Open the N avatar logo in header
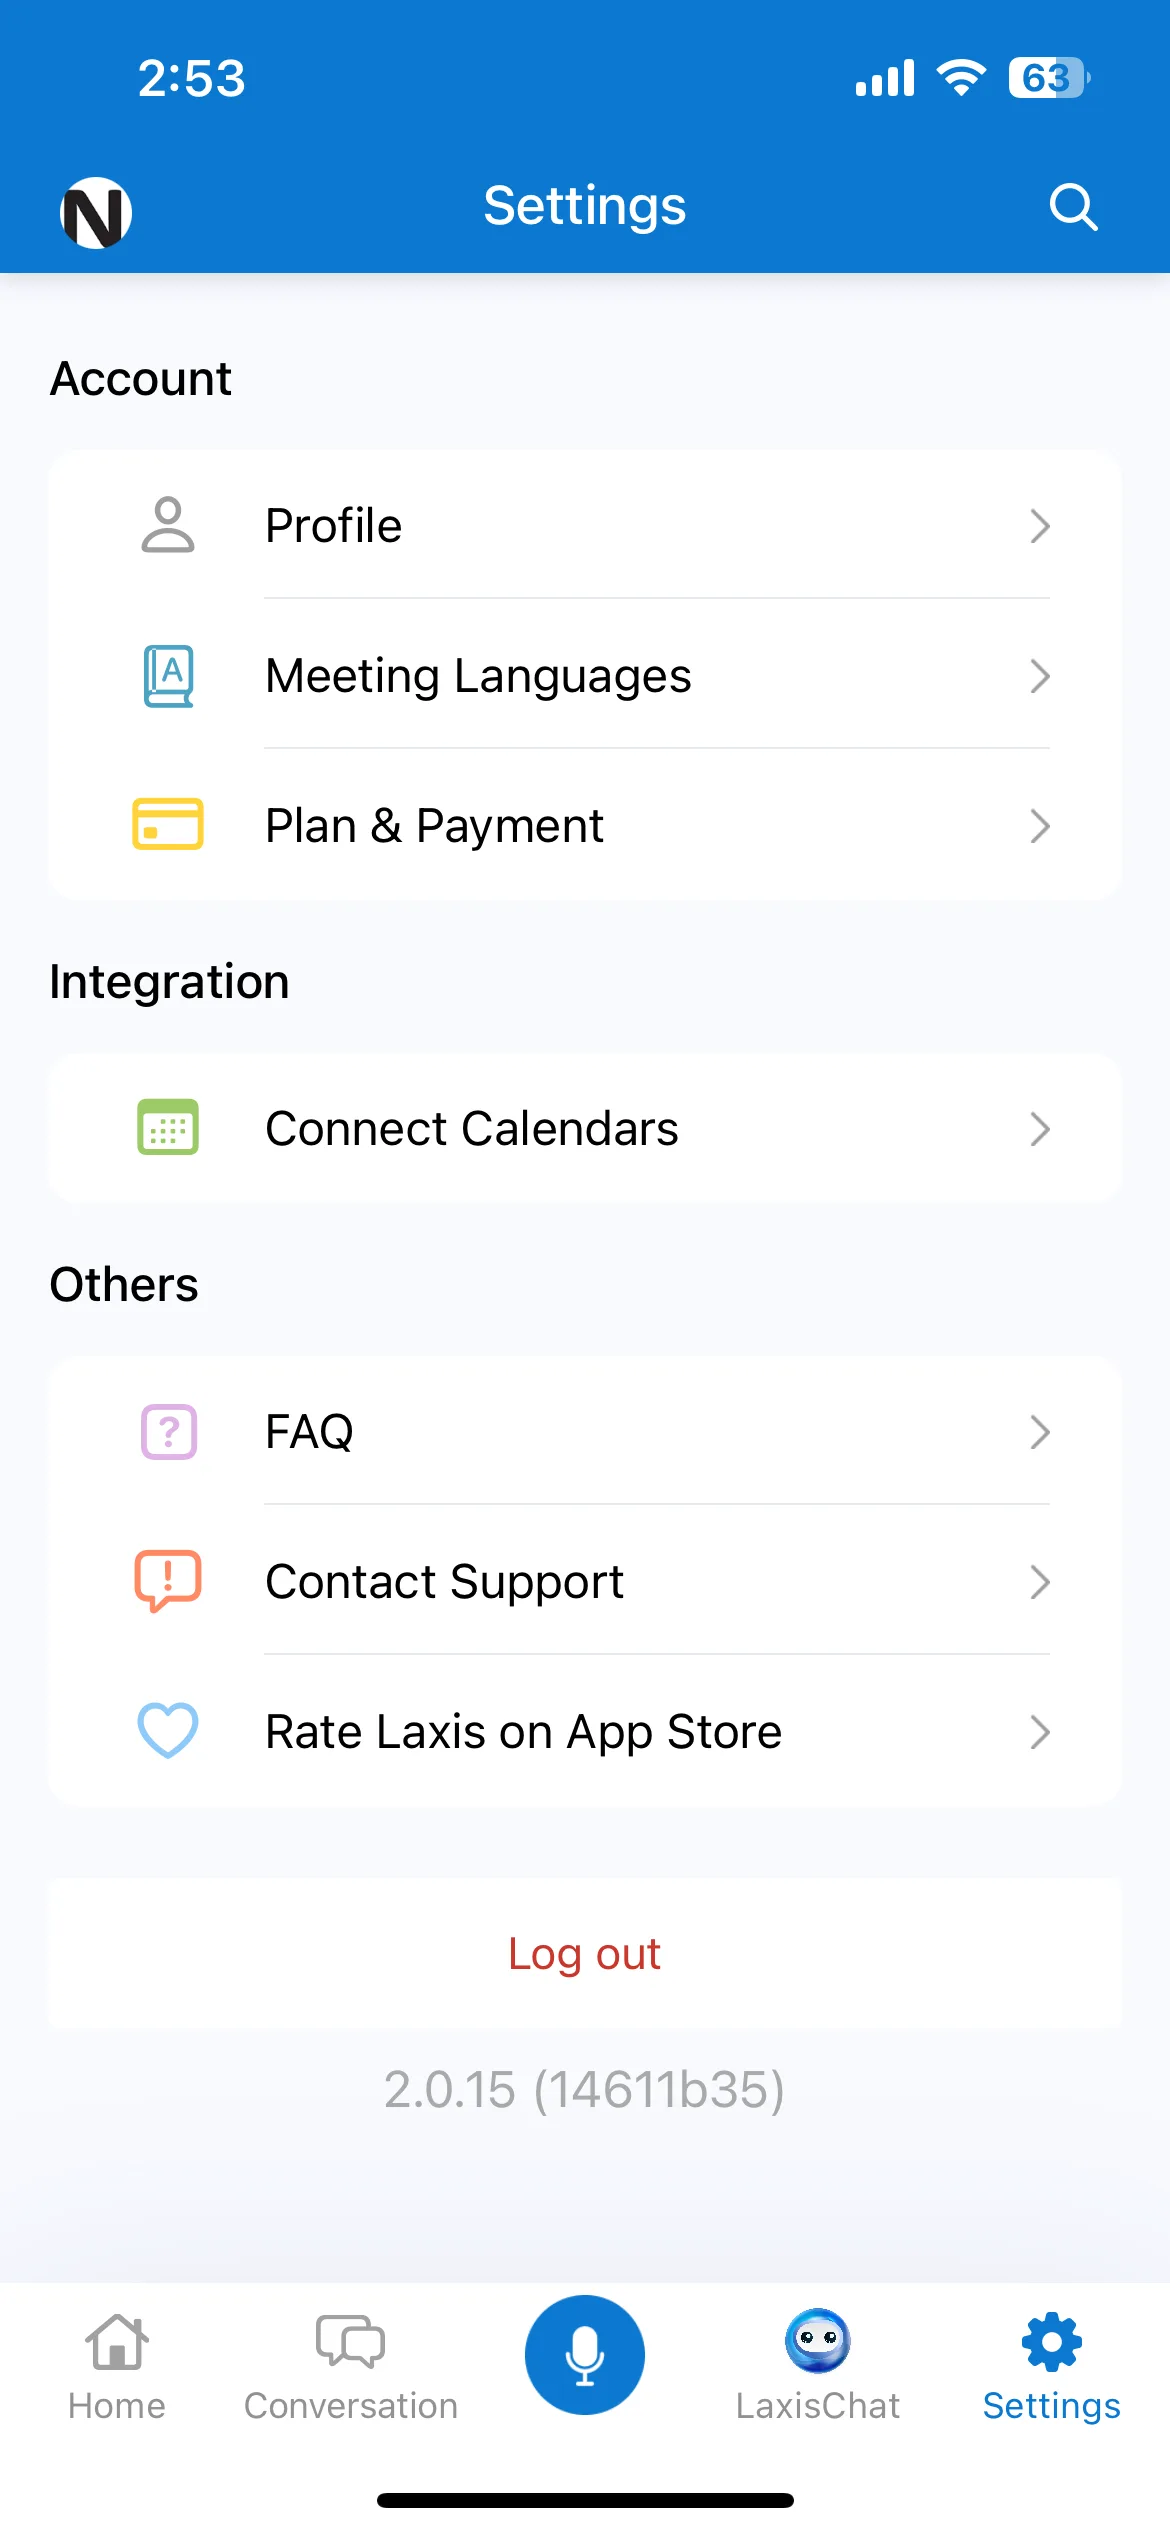This screenshot has width=1170, height=2532. point(96,212)
